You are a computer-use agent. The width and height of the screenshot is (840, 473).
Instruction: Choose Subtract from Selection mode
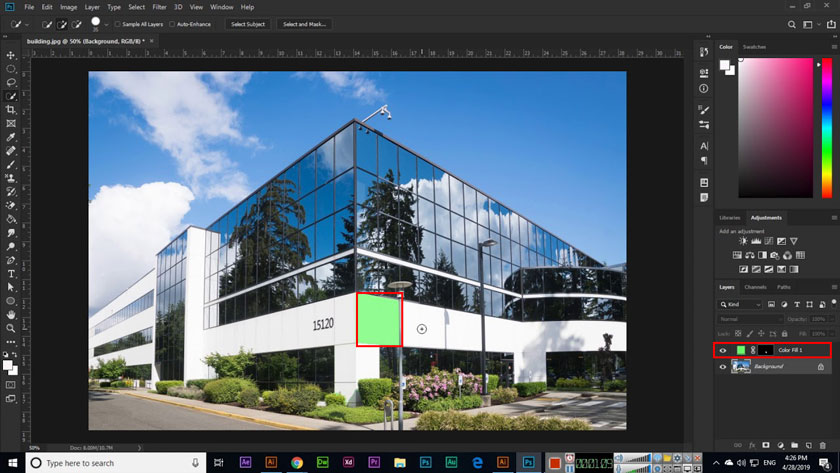[x=77, y=24]
